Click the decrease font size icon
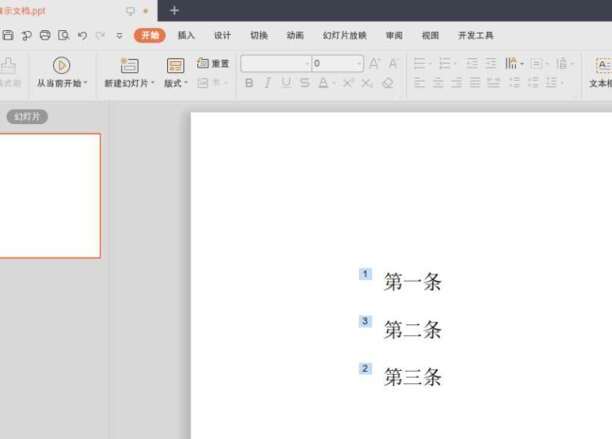612x439 pixels. [393, 63]
